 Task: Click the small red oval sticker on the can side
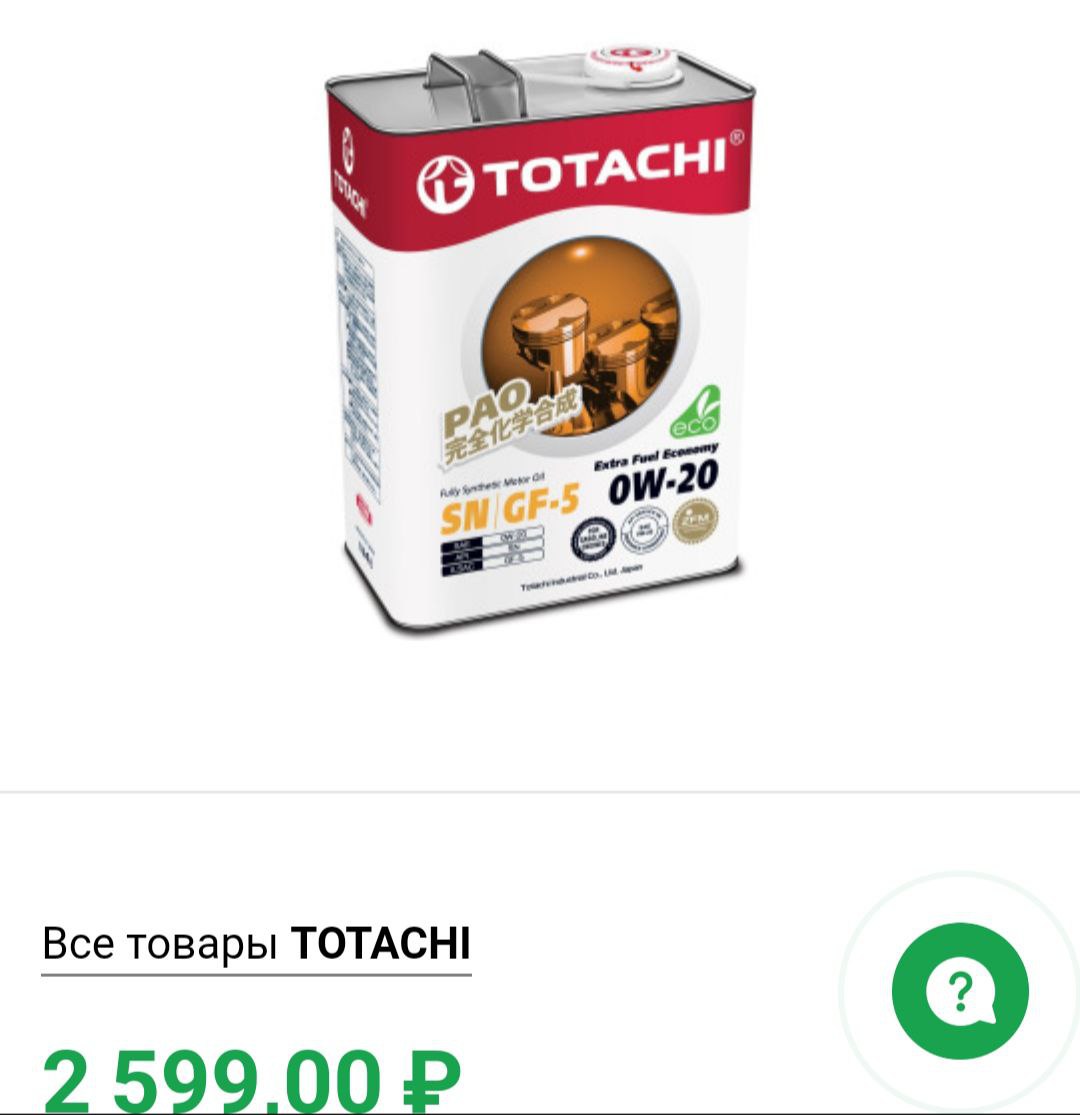(x=363, y=508)
